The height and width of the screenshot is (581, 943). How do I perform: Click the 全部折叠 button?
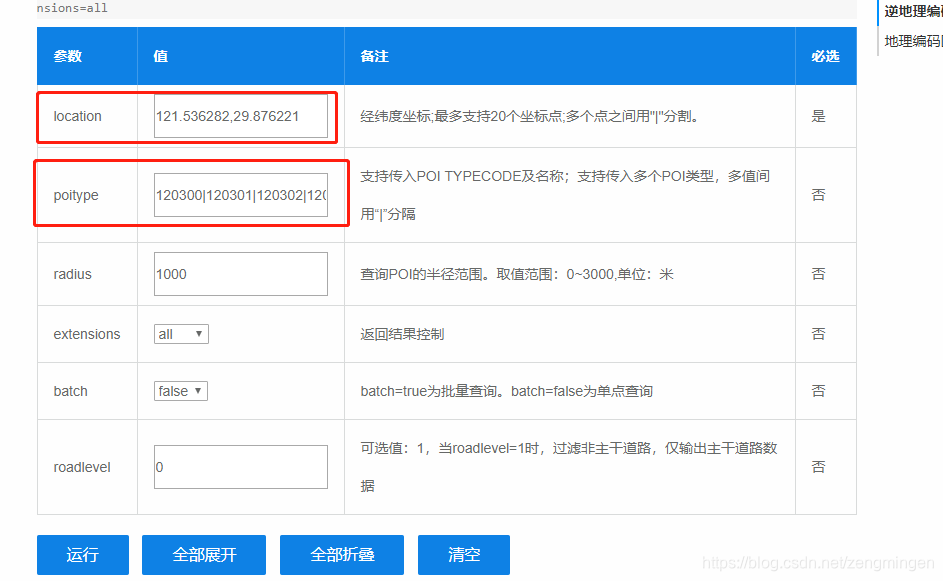(342, 555)
